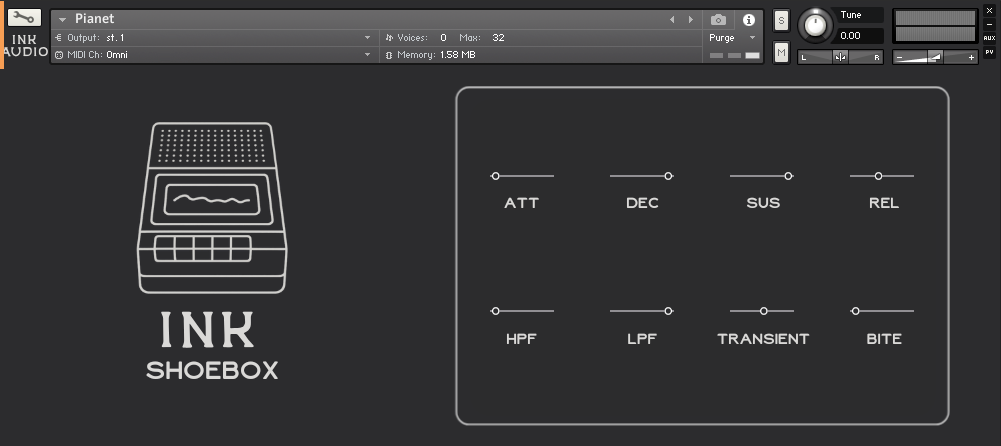Open the camera snapshot view
Viewport: 1001px width, 446px height.
(x=718, y=19)
